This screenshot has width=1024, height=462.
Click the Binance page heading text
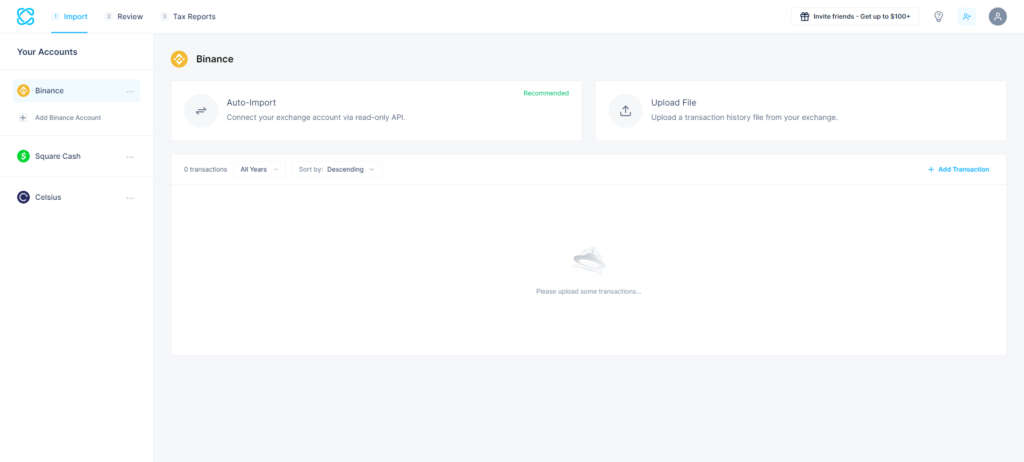tap(215, 59)
